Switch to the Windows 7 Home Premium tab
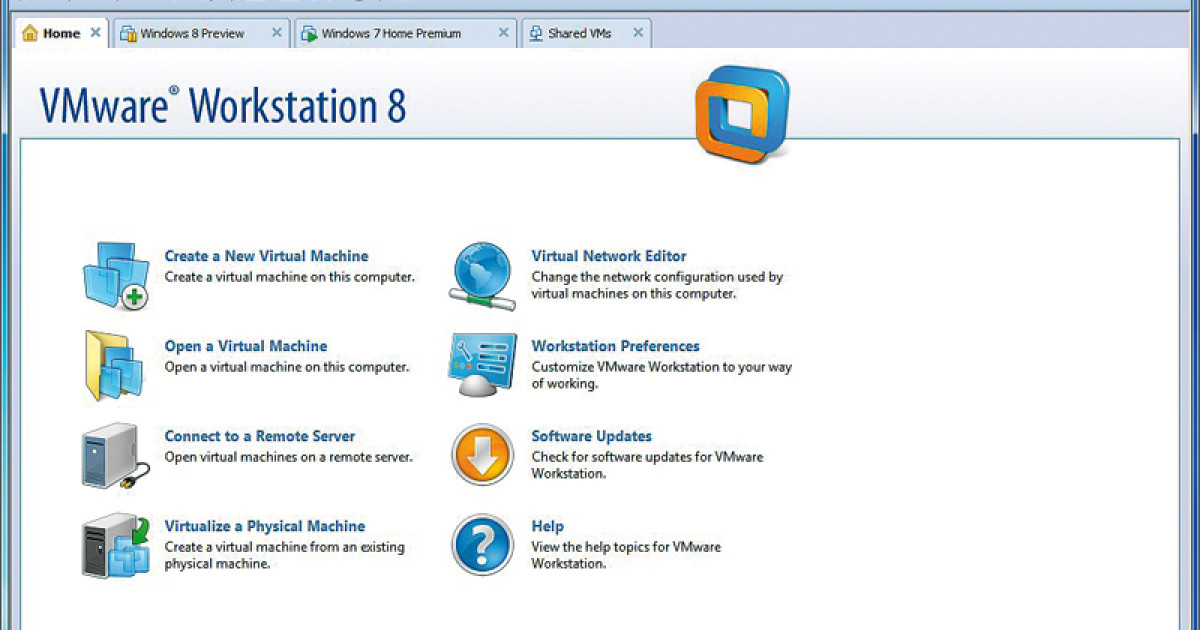The image size is (1200, 630). click(406, 33)
